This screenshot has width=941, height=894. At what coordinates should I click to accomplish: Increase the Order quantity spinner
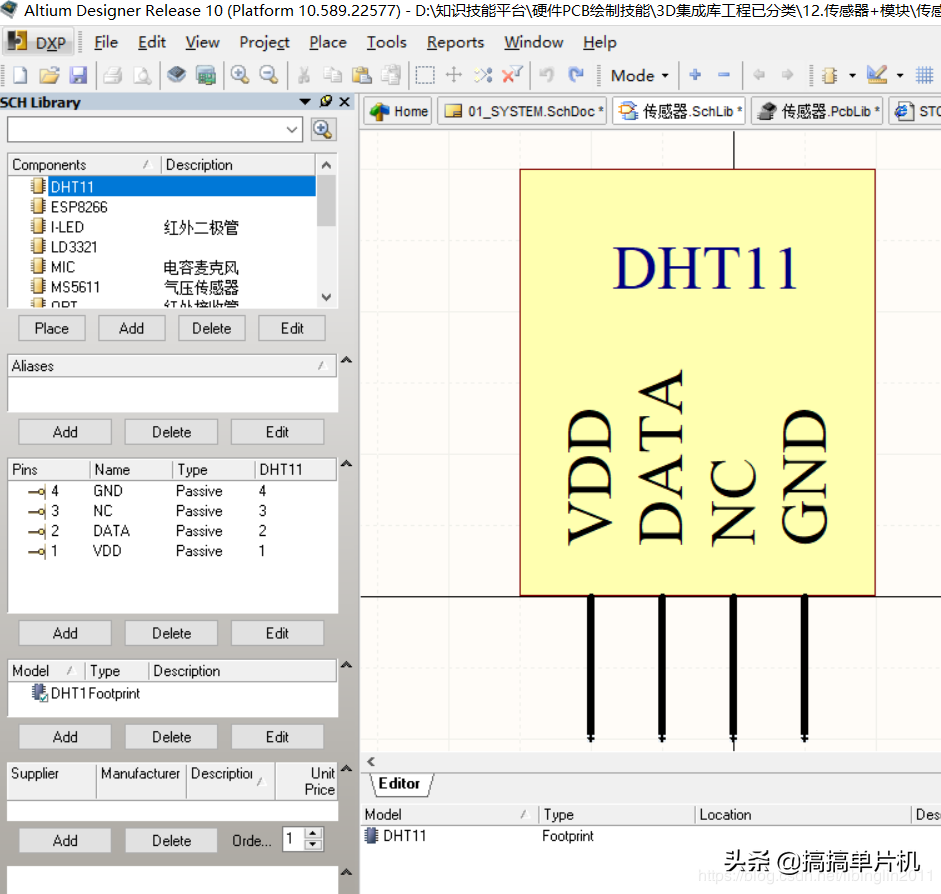pos(314,834)
